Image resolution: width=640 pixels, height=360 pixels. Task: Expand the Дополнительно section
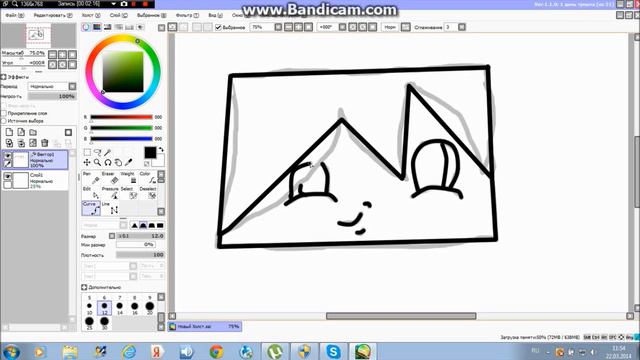(x=84, y=287)
